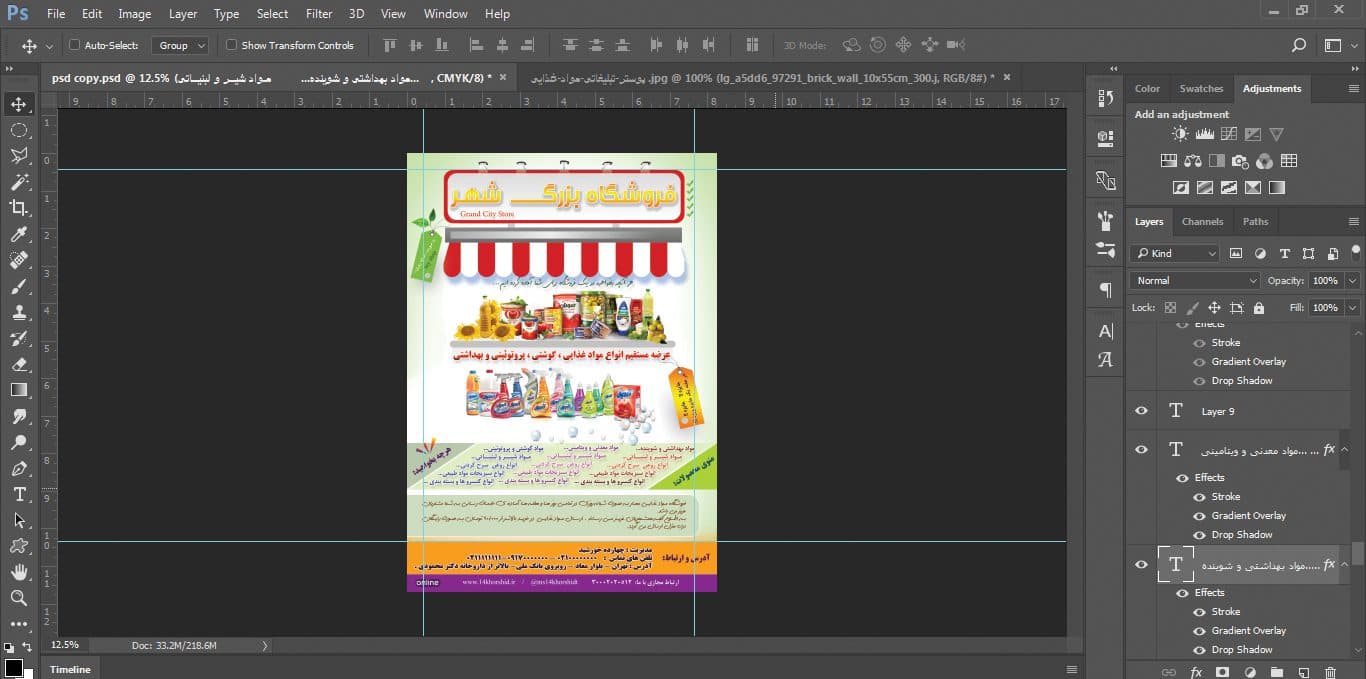
Task: Delete layer using the trash icon
Action: [x=1330, y=673]
